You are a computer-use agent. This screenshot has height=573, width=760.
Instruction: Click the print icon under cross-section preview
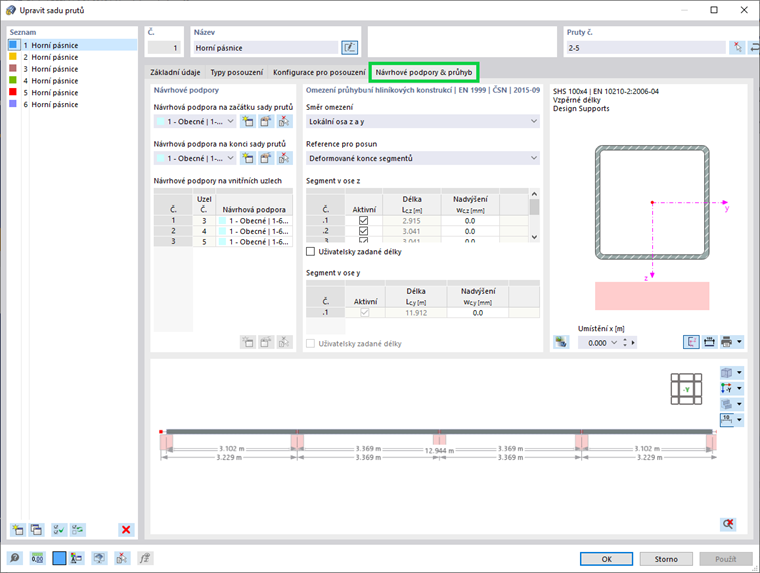pos(727,342)
